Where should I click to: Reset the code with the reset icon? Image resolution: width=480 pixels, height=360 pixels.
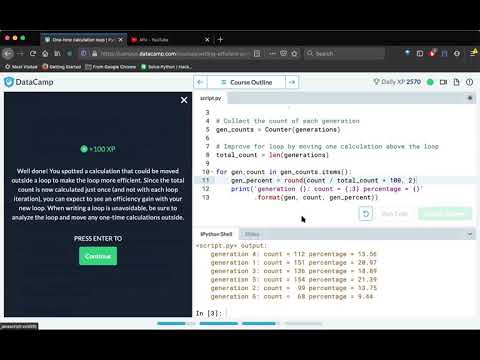(x=366, y=214)
